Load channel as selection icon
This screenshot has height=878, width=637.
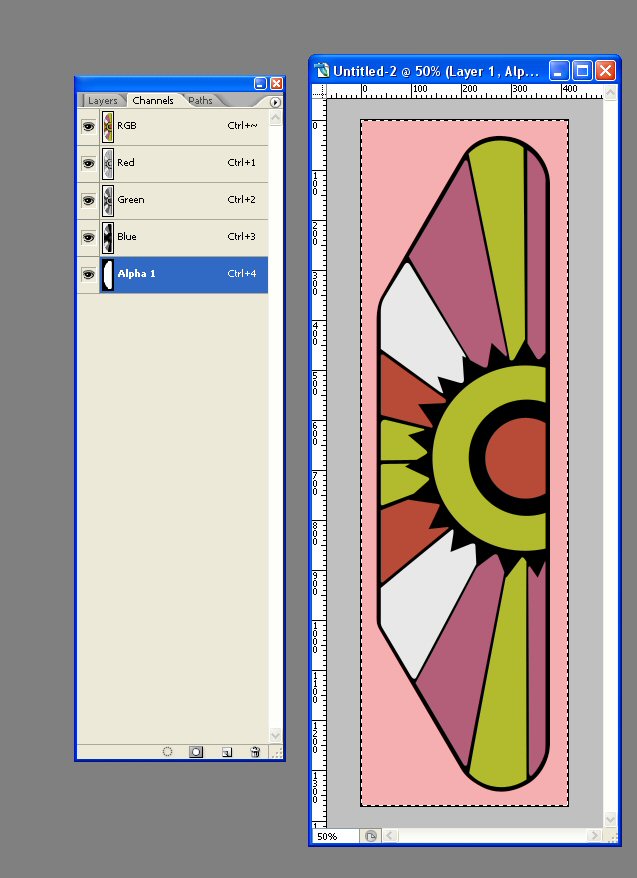pyautogui.click(x=167, y=751)
